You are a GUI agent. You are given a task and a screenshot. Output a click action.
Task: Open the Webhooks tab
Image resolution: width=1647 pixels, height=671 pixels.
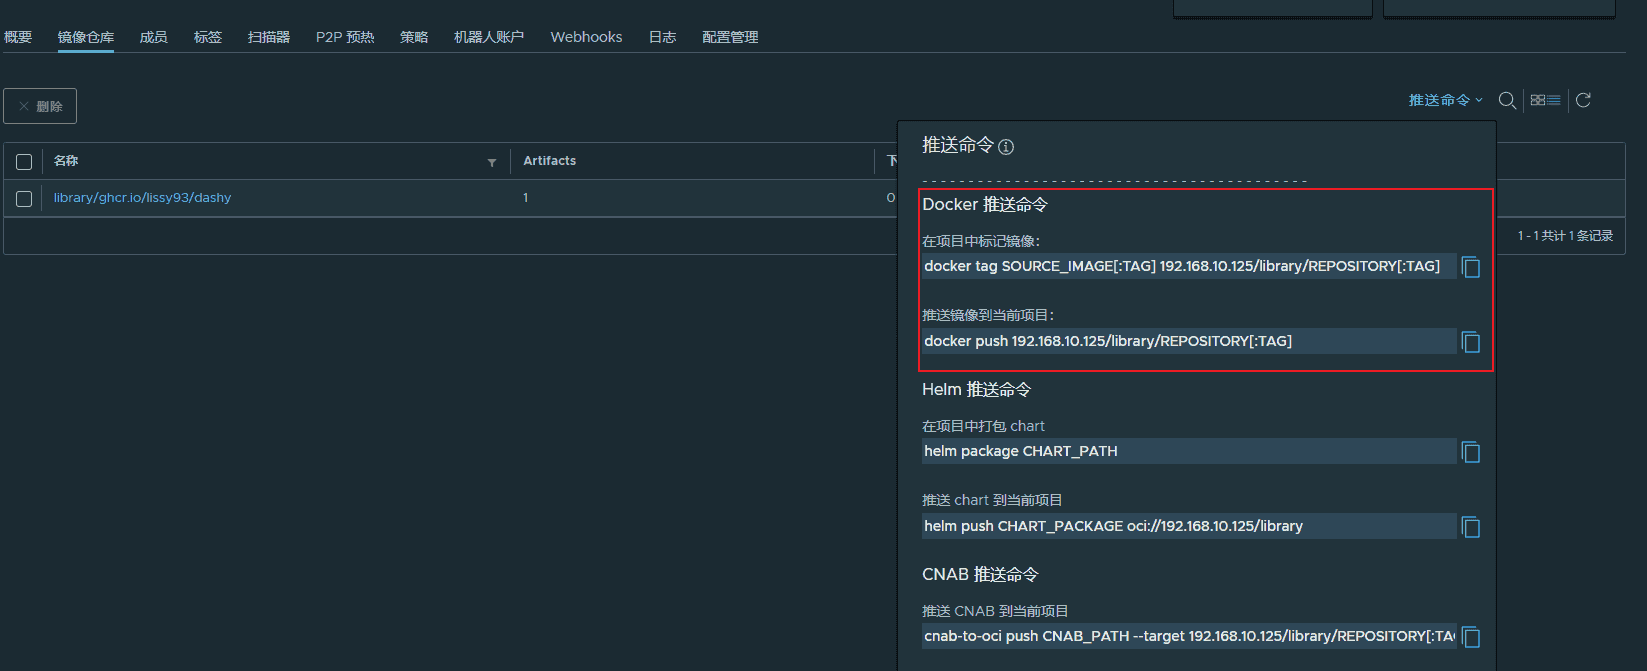(x=586, y=37)
